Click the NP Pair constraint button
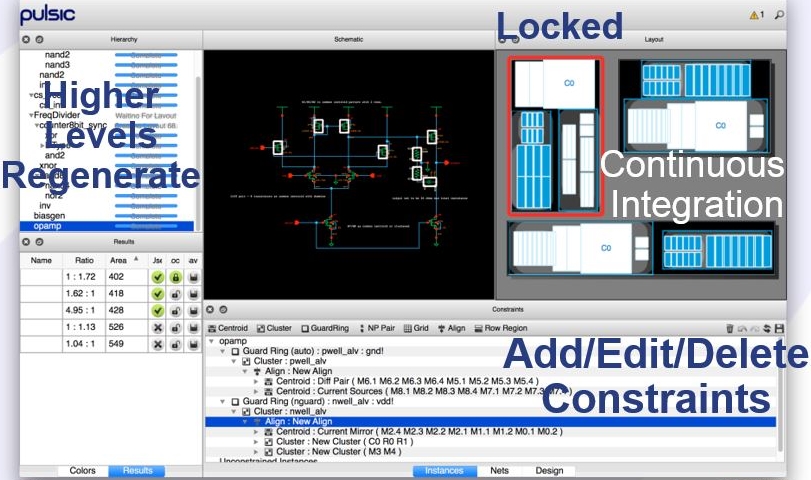This screenshot has width=811, height=480. [x=375, y=328]
